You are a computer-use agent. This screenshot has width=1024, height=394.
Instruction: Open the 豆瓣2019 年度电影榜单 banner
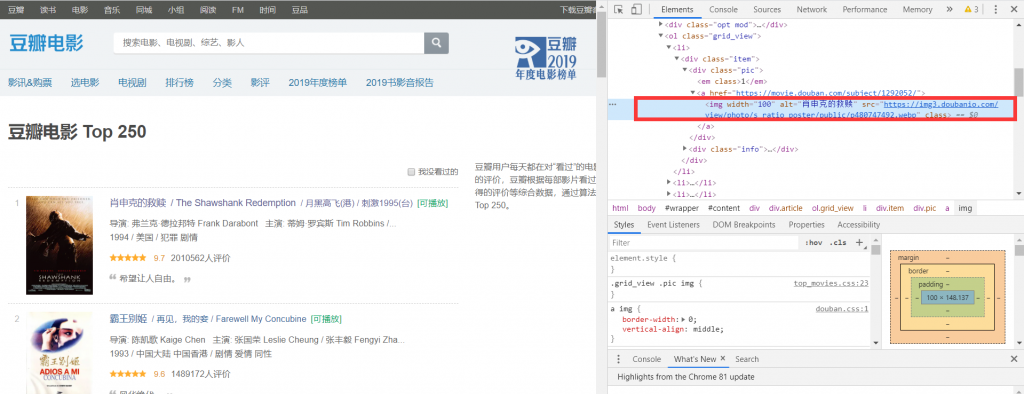(545, 59)
